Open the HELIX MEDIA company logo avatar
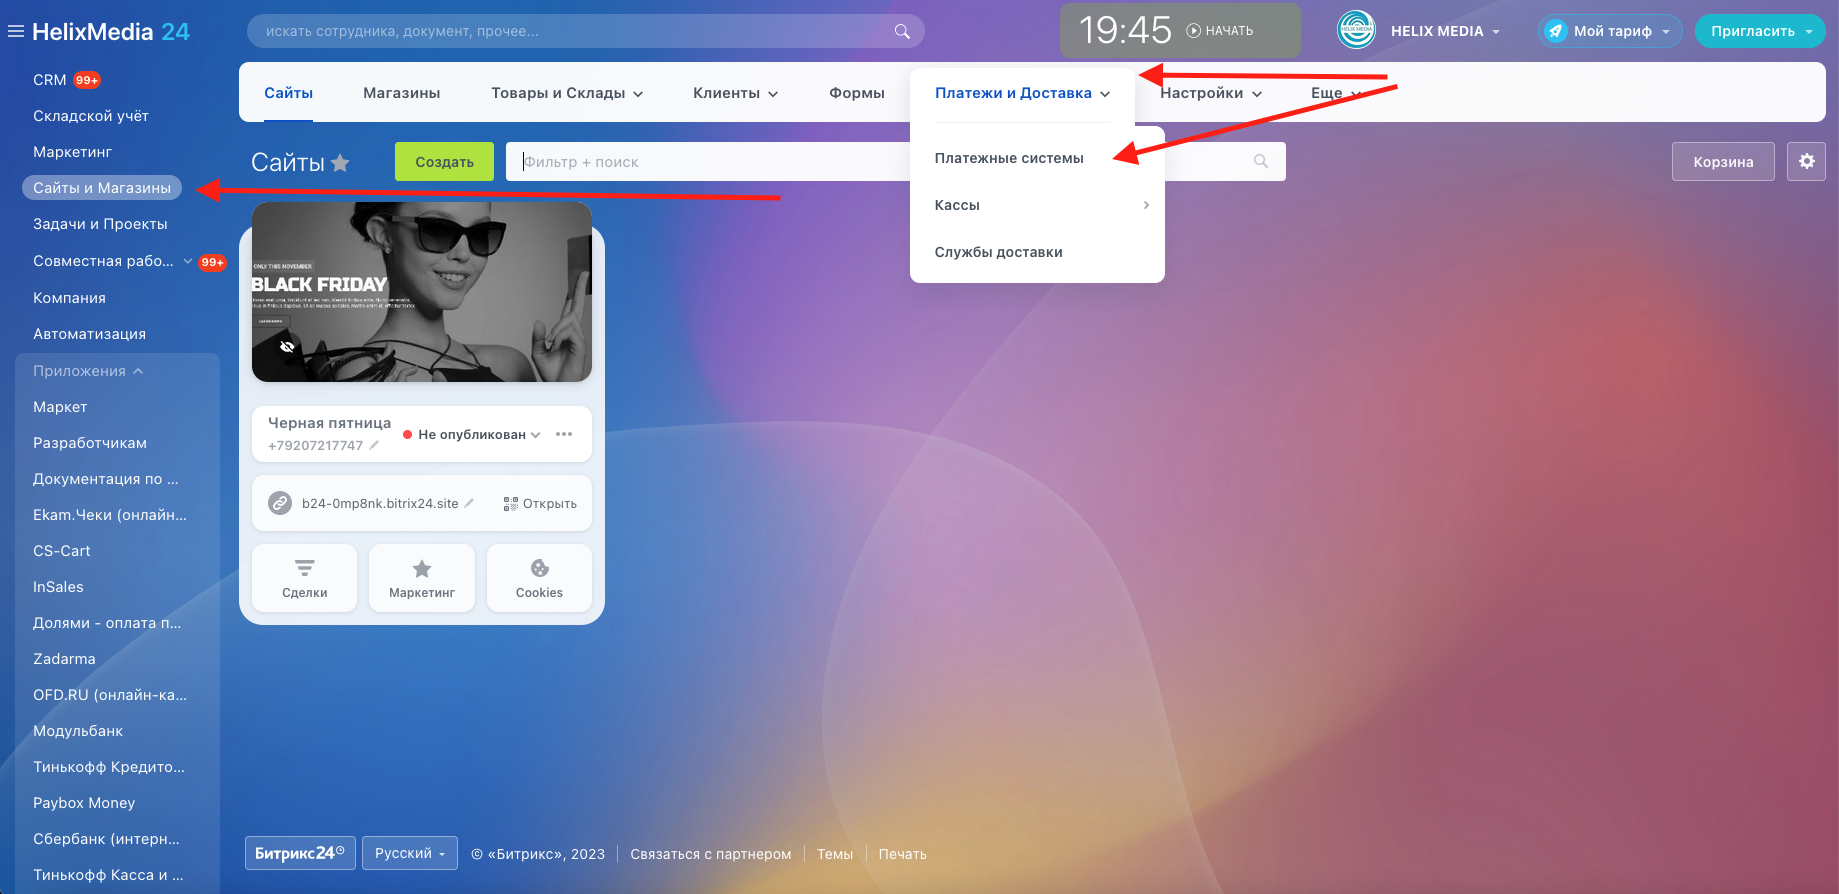This screenshot has height=894, width=1839. pos(1356,30)
